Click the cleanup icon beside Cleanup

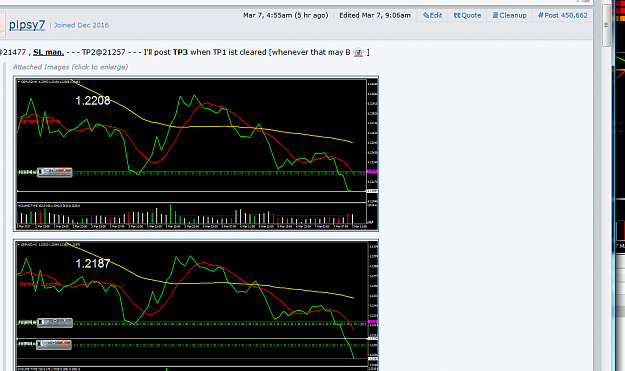click(495, 15)
